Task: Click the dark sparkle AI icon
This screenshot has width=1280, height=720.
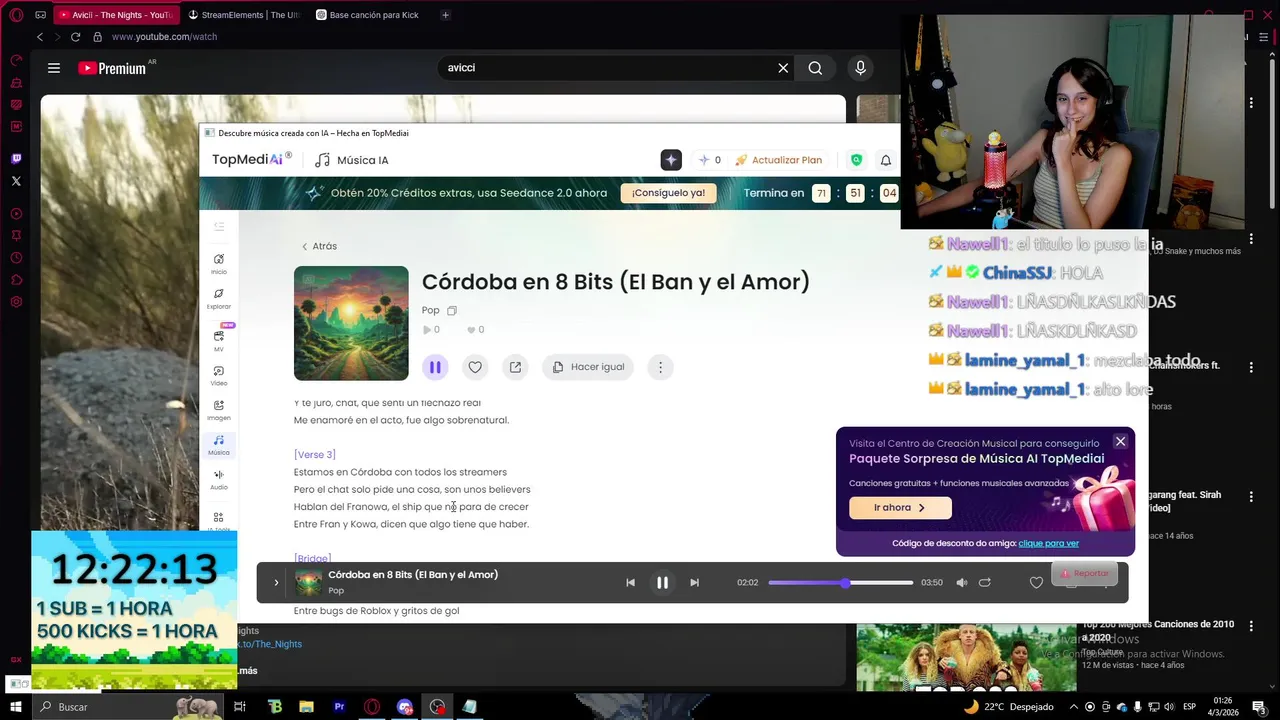Action: pyautogui.click(x=671, y=160)
